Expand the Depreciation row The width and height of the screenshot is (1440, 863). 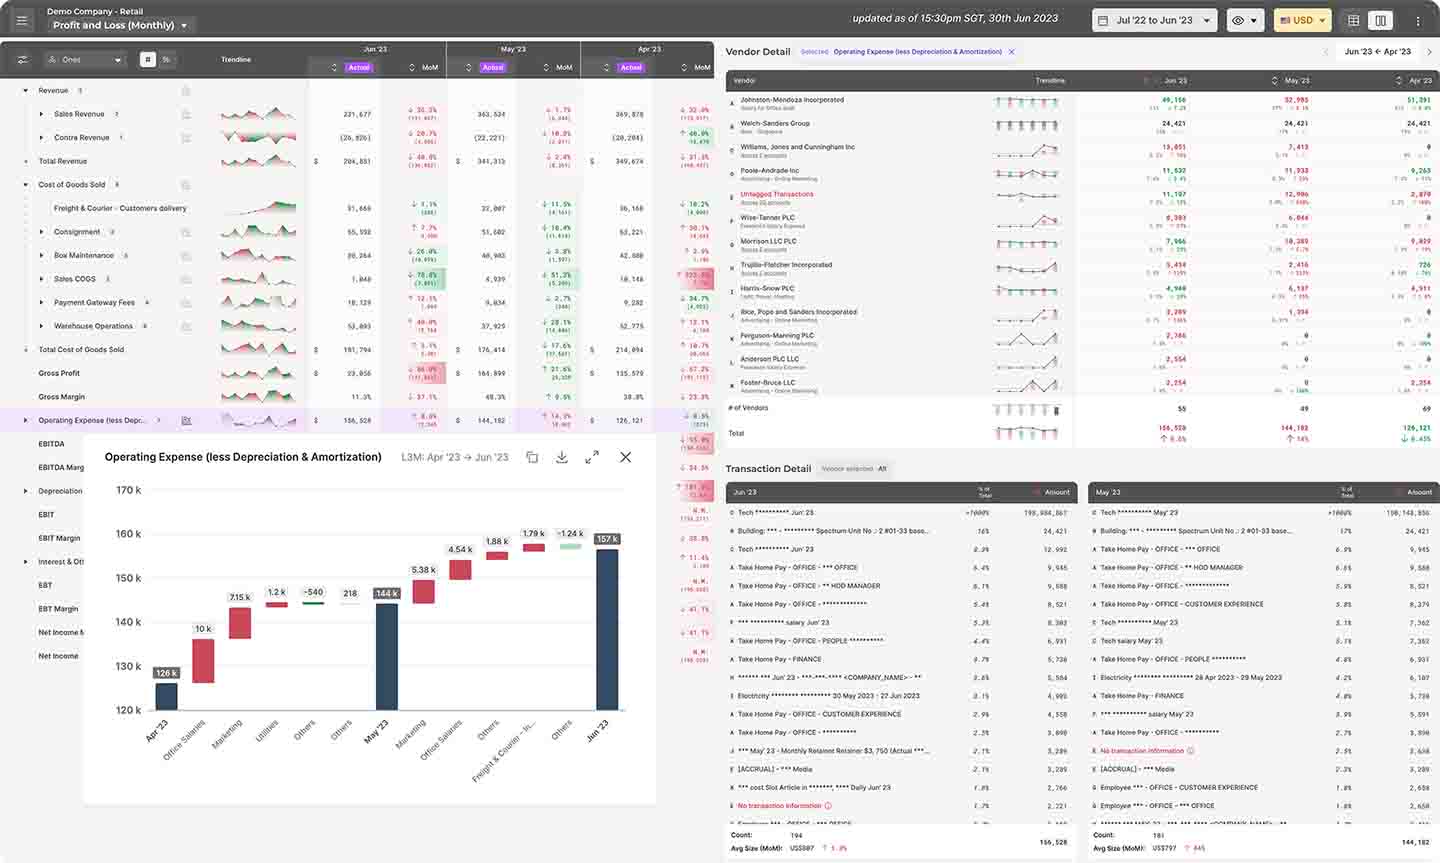26,491
